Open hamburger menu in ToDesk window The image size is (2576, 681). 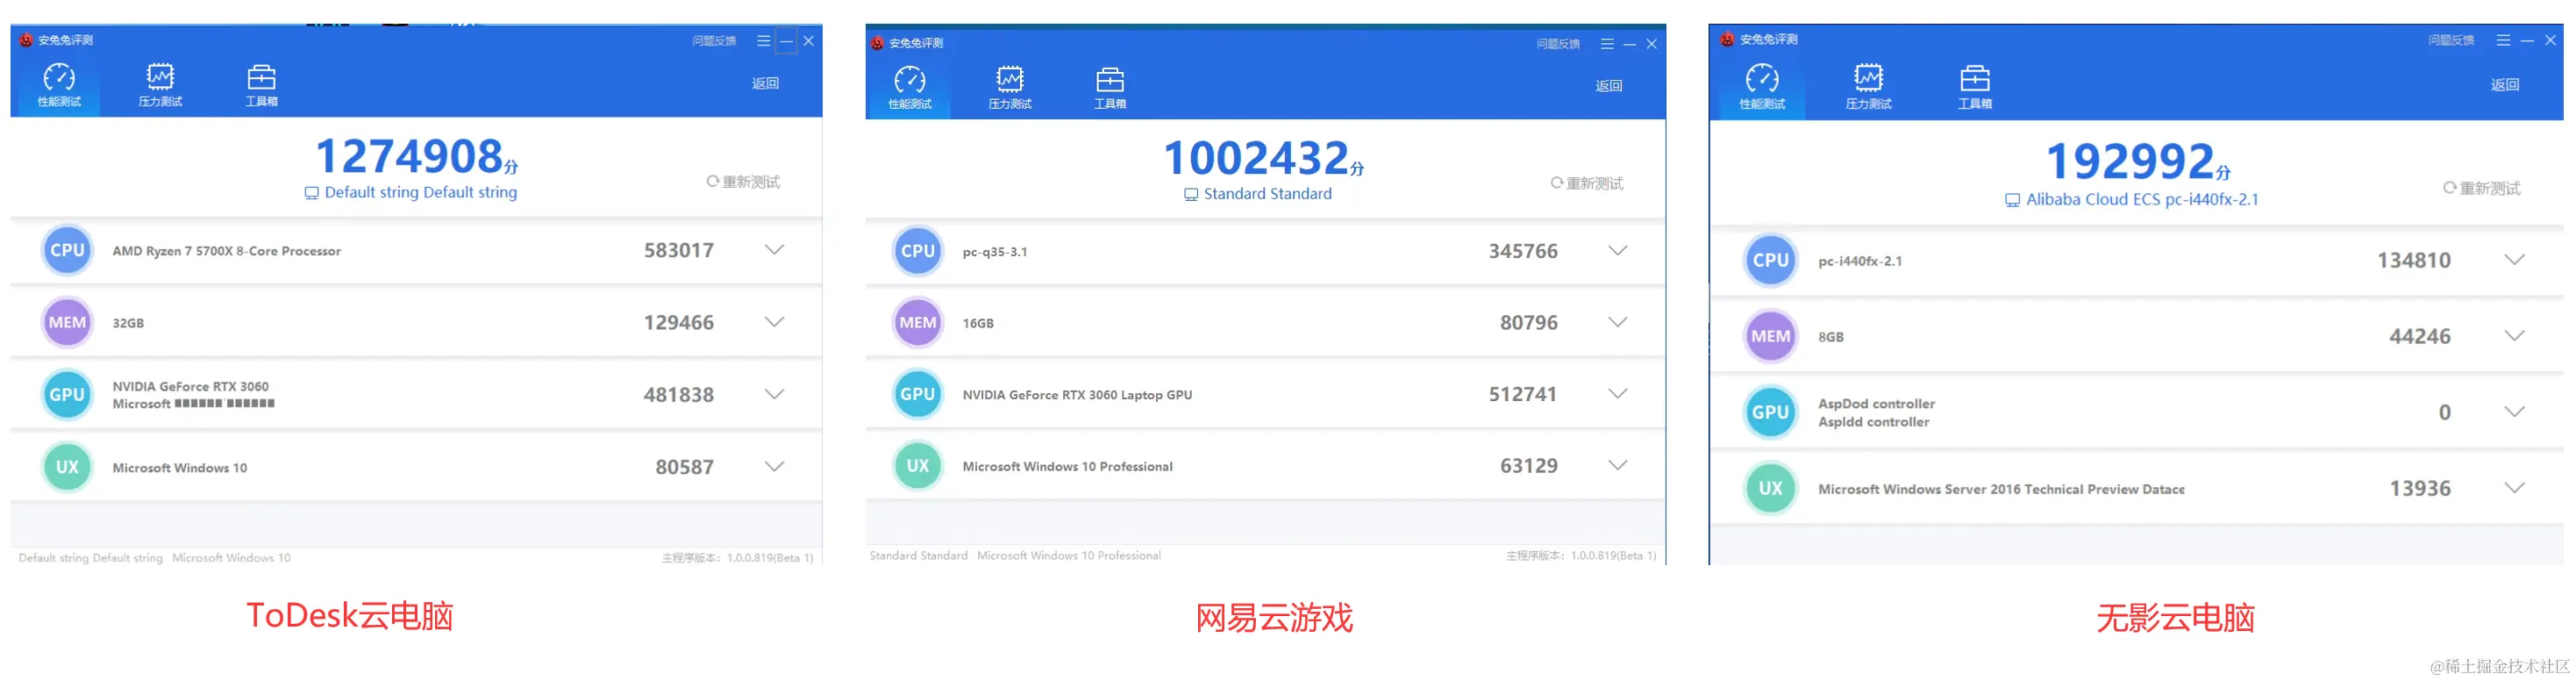tap(764, 41)
